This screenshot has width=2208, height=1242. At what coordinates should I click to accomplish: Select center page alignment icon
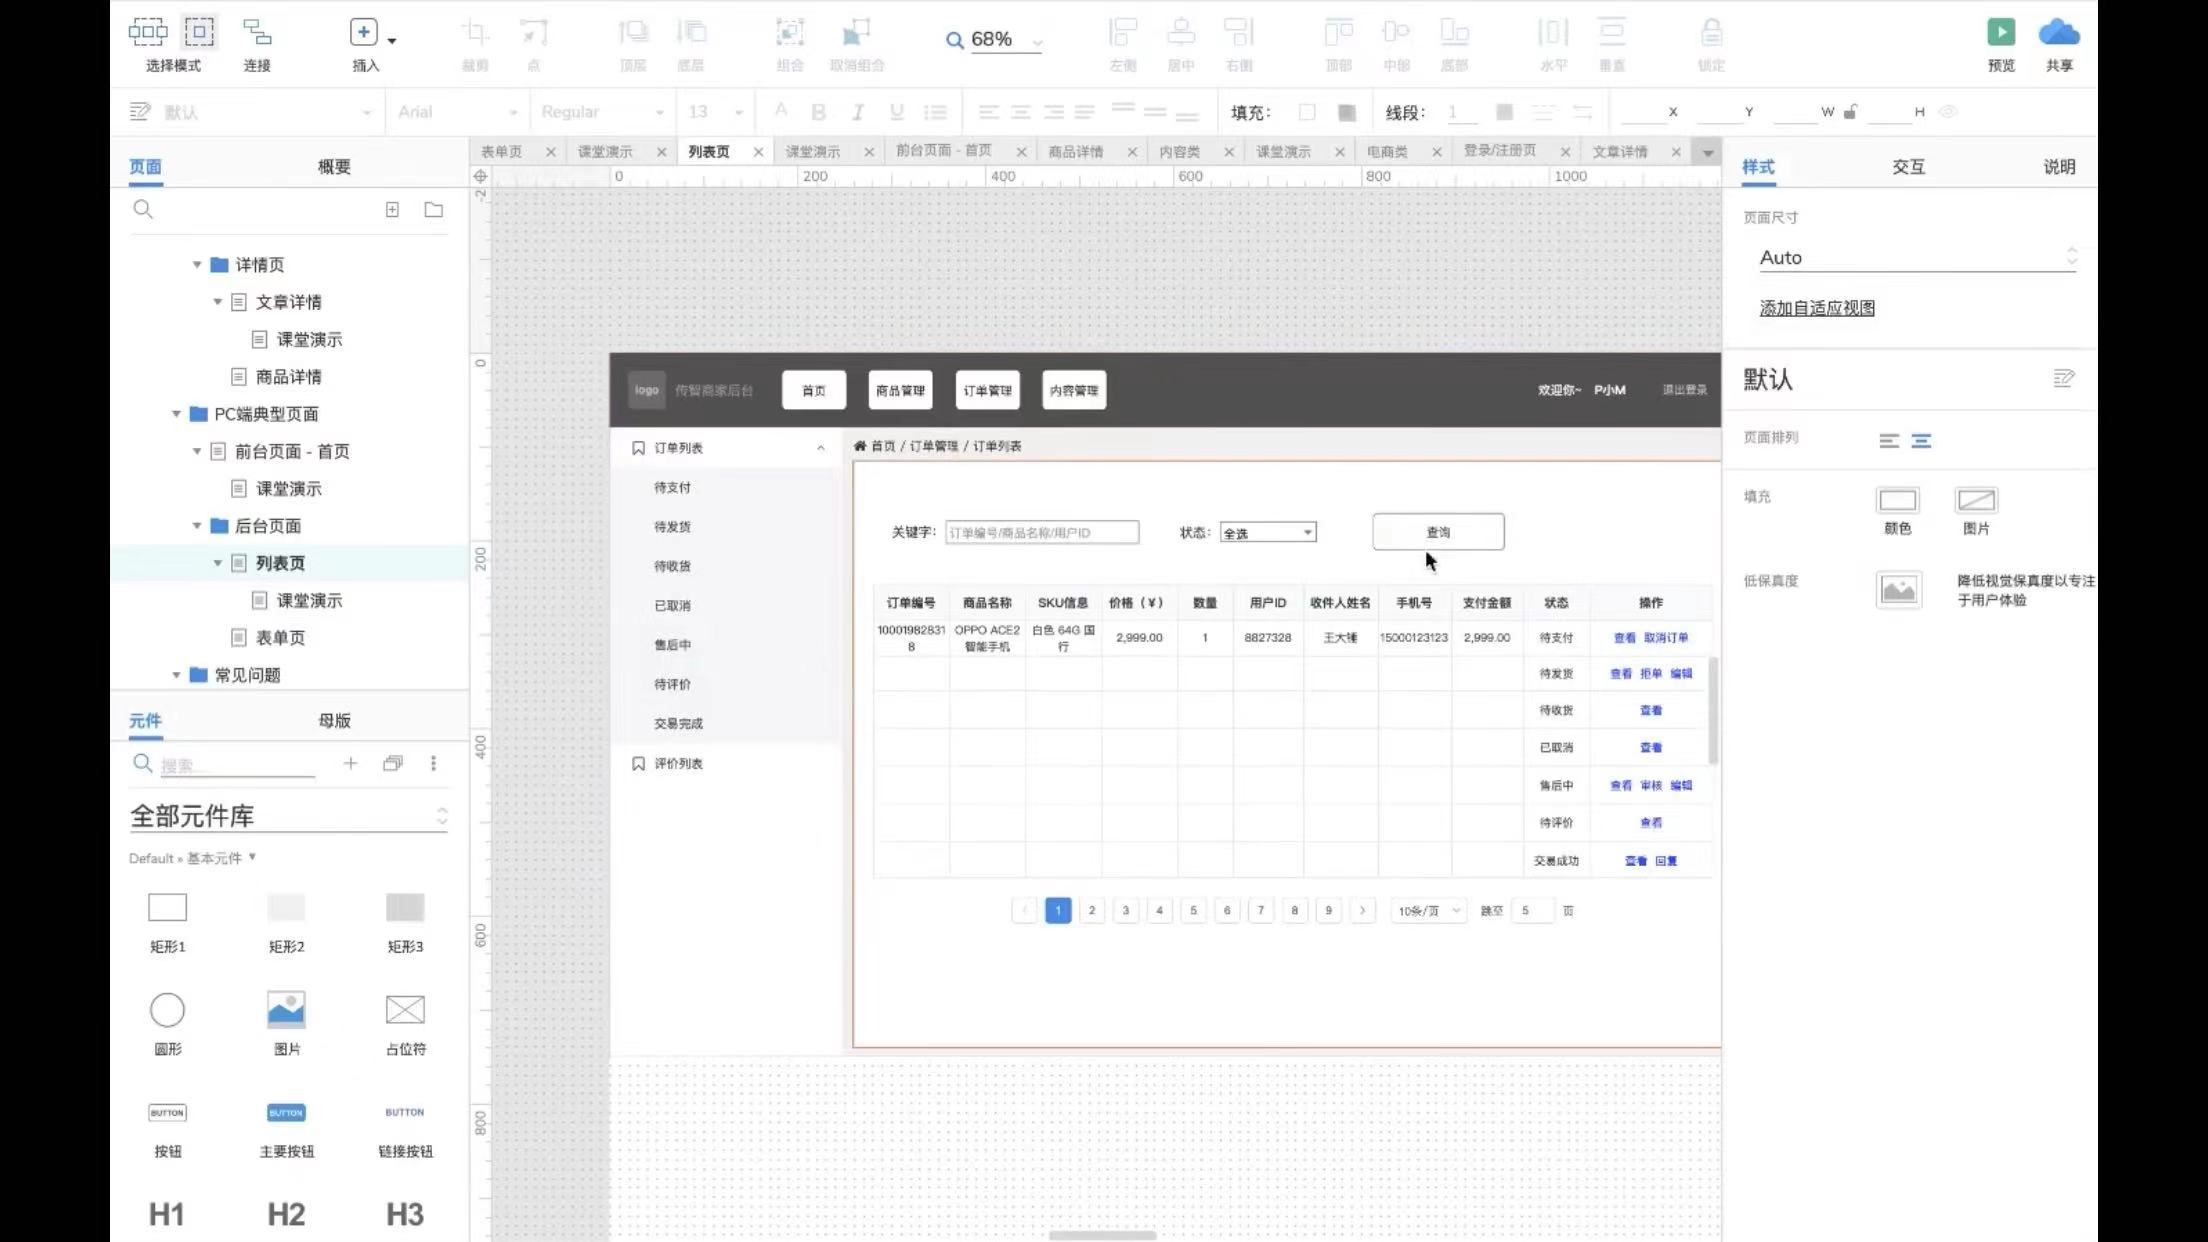pos(1921,441)
